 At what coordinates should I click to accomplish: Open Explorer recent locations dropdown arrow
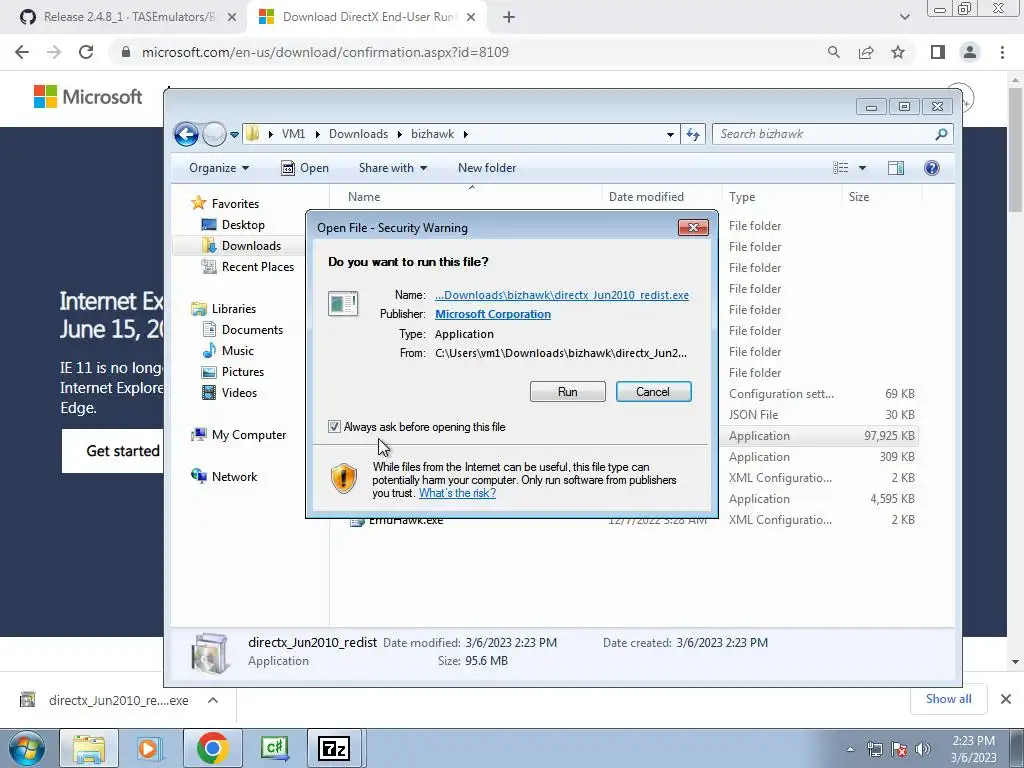click(234, 135)
